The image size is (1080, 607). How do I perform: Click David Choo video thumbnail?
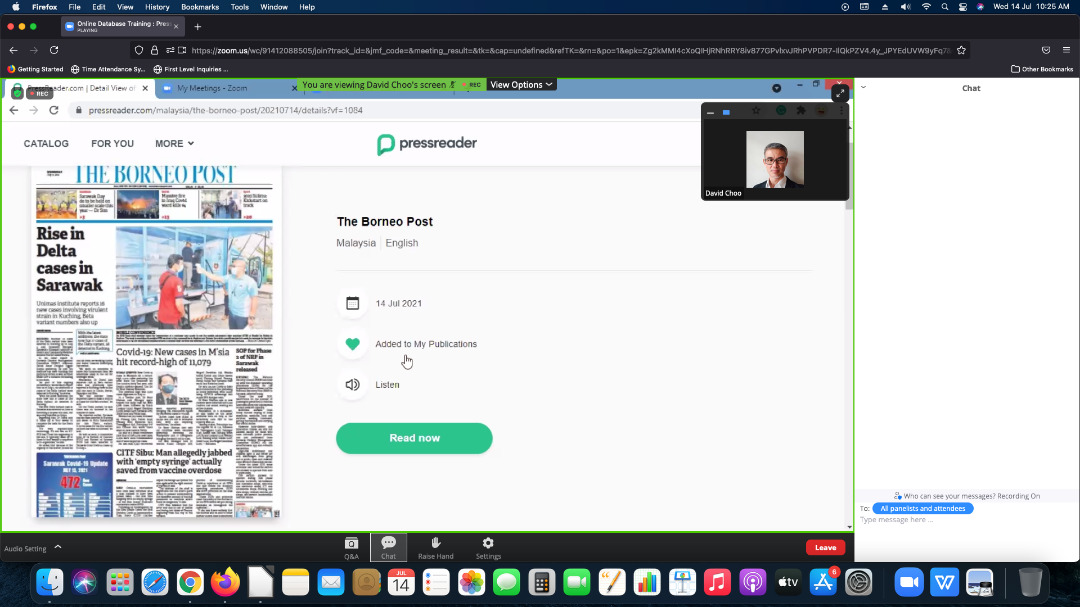[774, 159]
